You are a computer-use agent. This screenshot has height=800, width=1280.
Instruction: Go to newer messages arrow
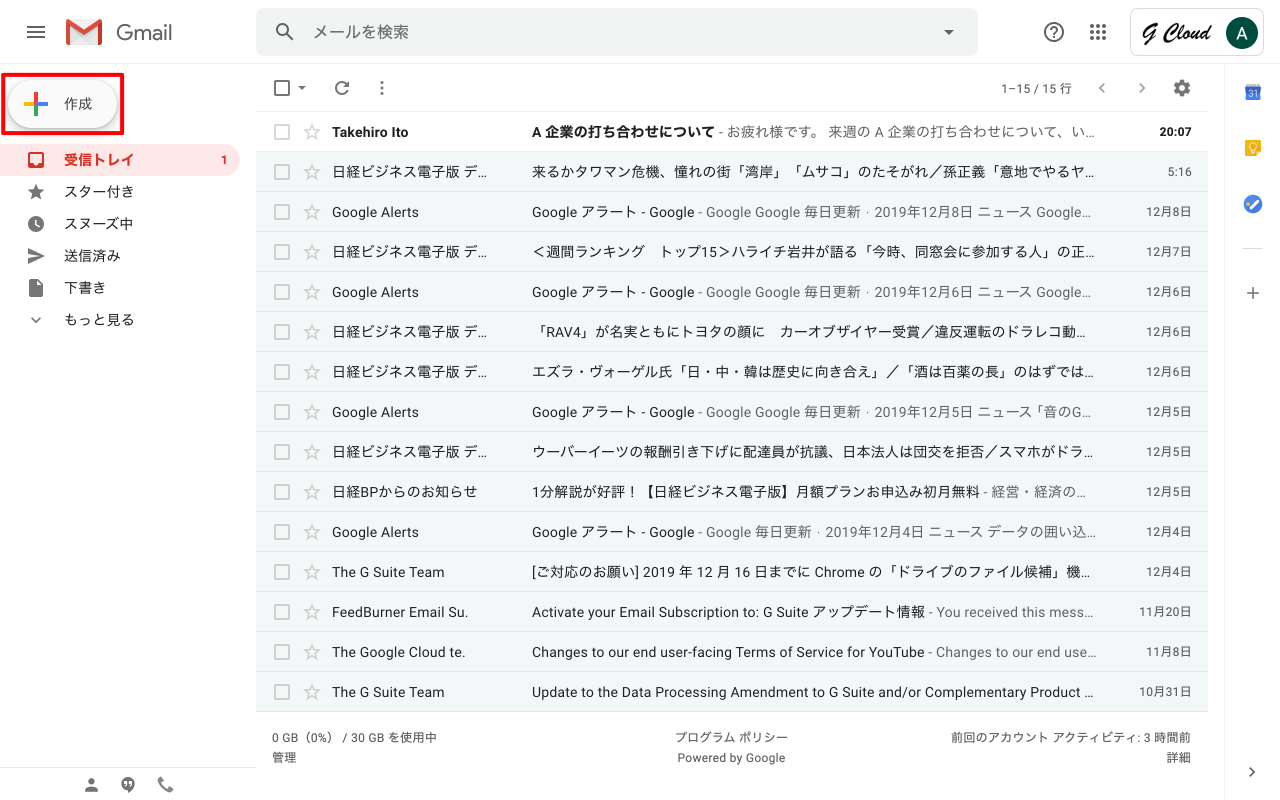1102,88
